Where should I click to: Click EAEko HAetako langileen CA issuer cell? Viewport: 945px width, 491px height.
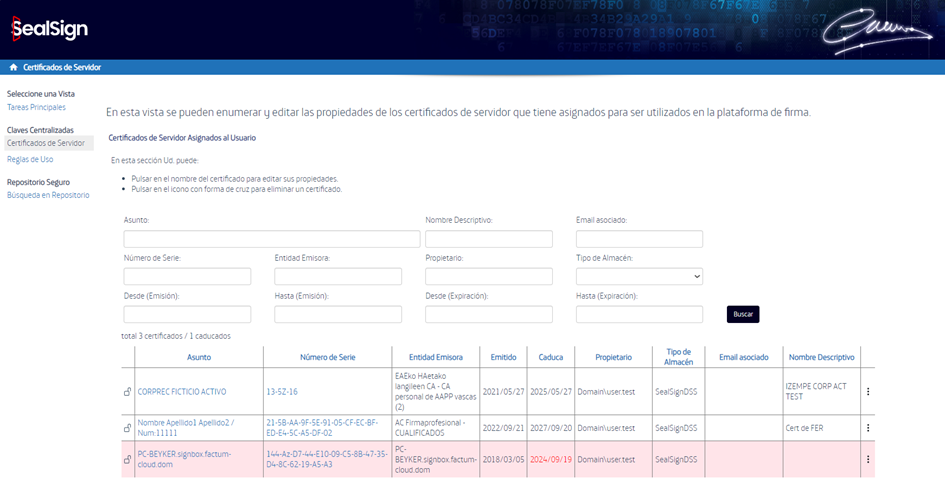(435, 392)
